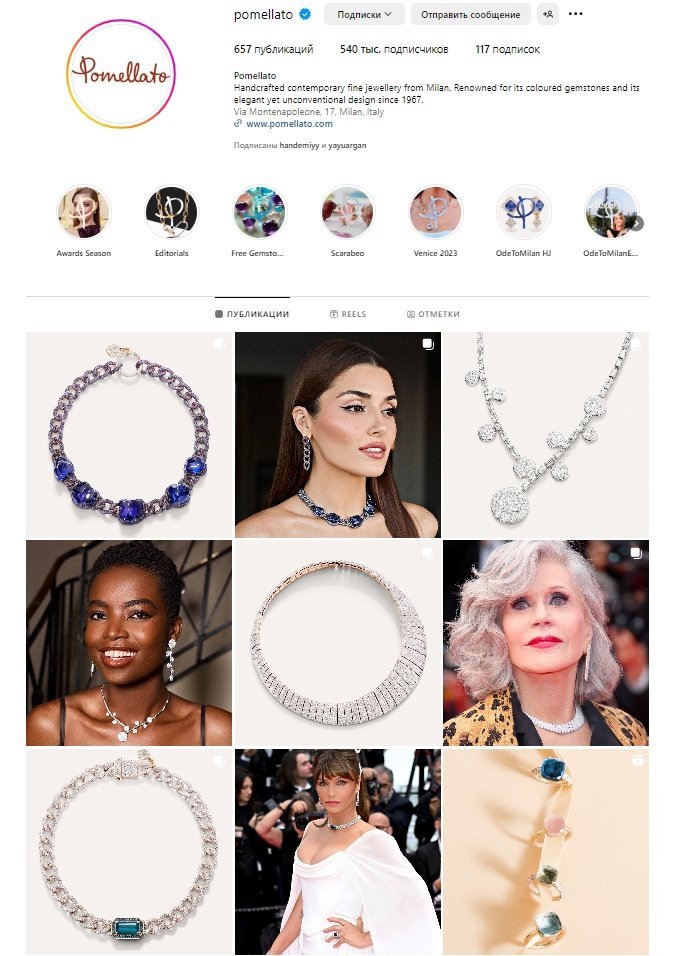Click Отправить сообщение button
The width and height of the screenshot is (677, 956).
click(x=470, y=14)
